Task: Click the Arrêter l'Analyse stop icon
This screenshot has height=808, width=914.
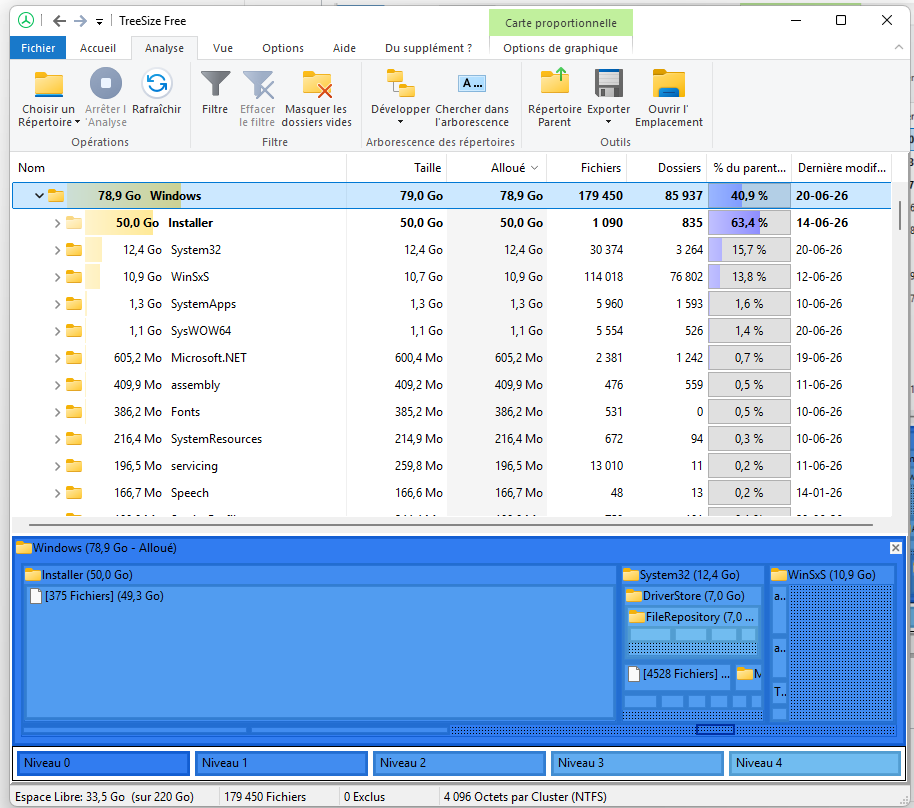Action: (106, 83)
